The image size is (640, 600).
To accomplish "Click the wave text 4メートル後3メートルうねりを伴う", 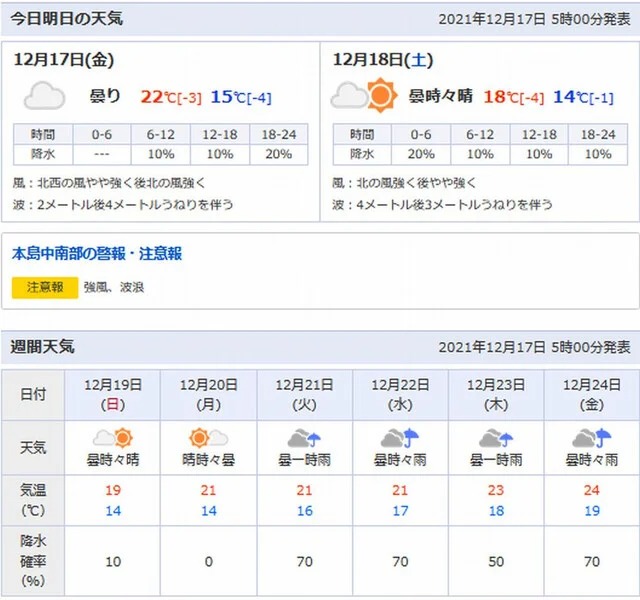I will [x=455, y=204].
